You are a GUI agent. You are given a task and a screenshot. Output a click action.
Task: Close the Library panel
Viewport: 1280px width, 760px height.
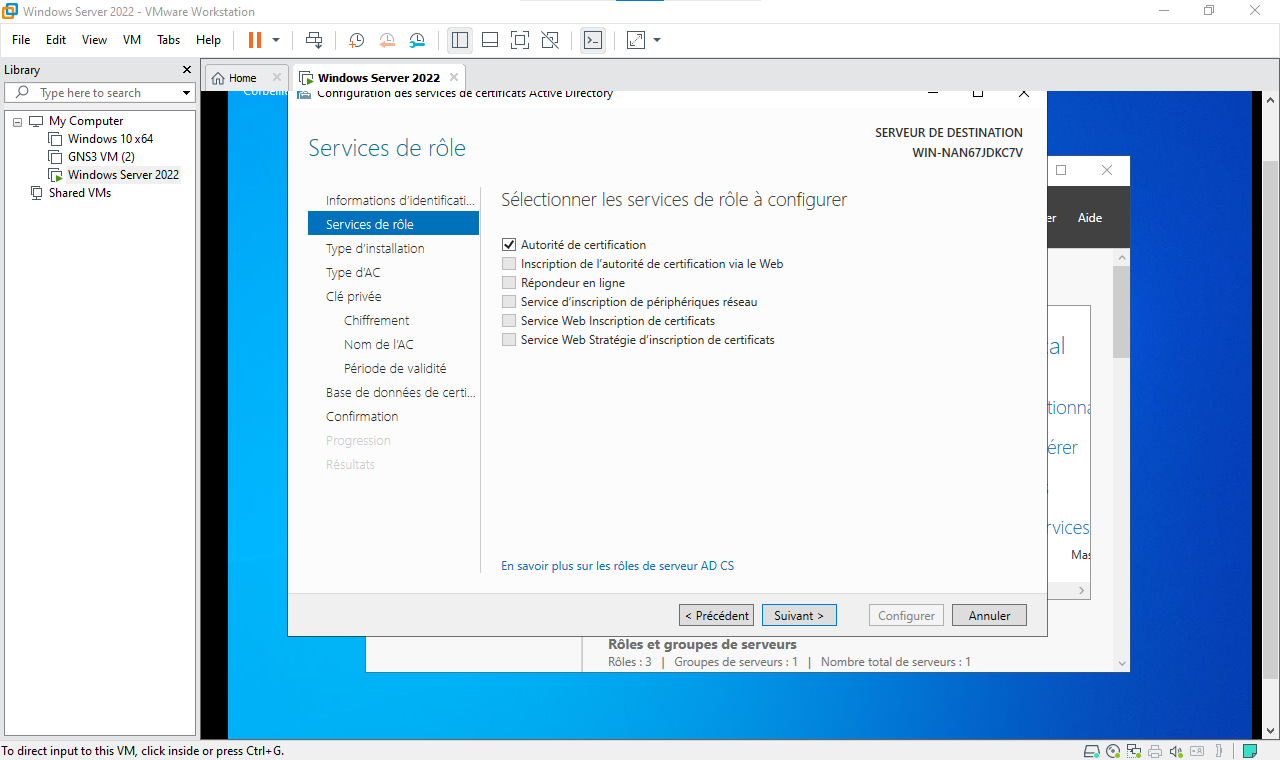pos(186,70)
